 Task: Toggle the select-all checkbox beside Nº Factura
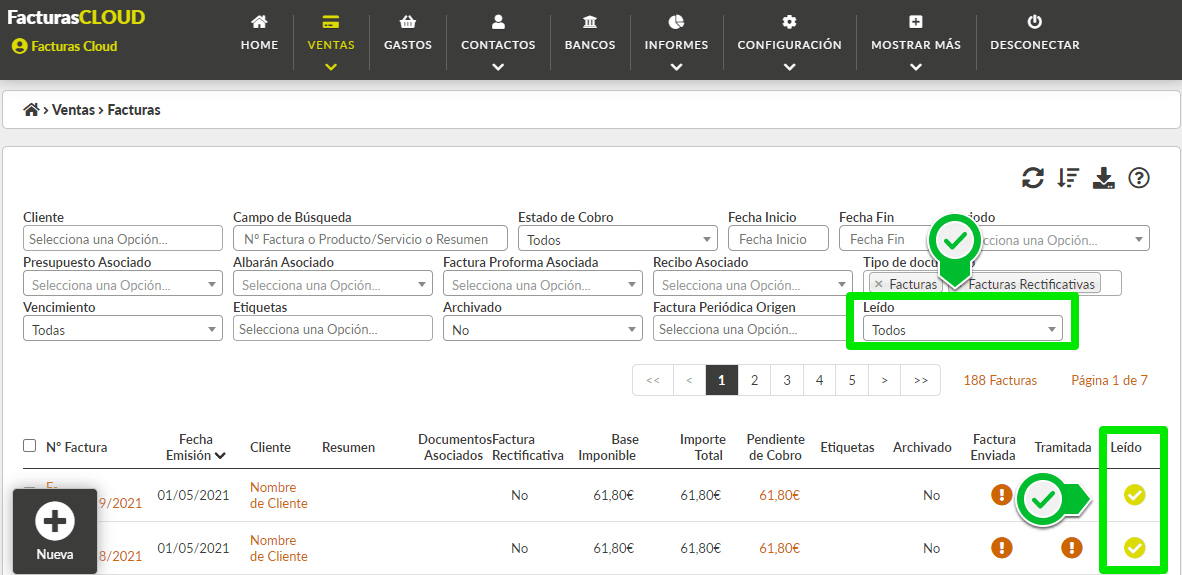(x=29, y=445)
